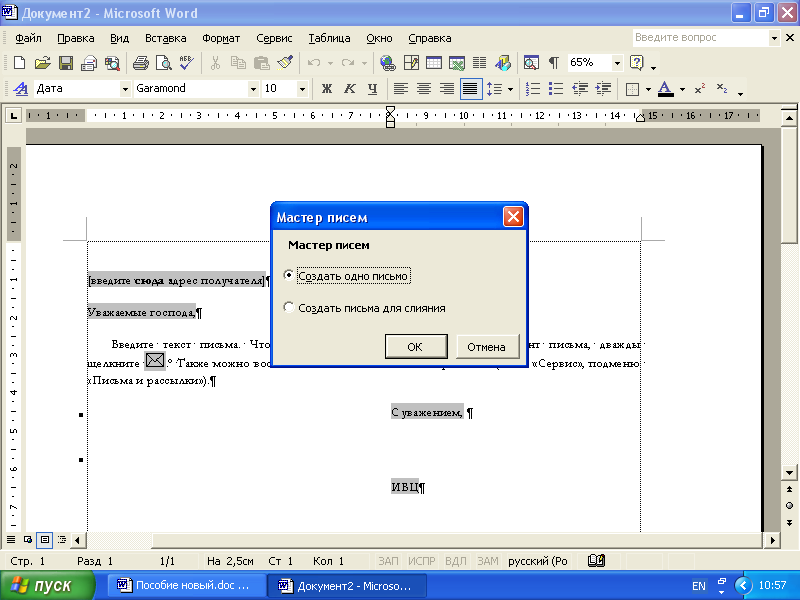
Task: Open the Правка menu
Action: 76,38
